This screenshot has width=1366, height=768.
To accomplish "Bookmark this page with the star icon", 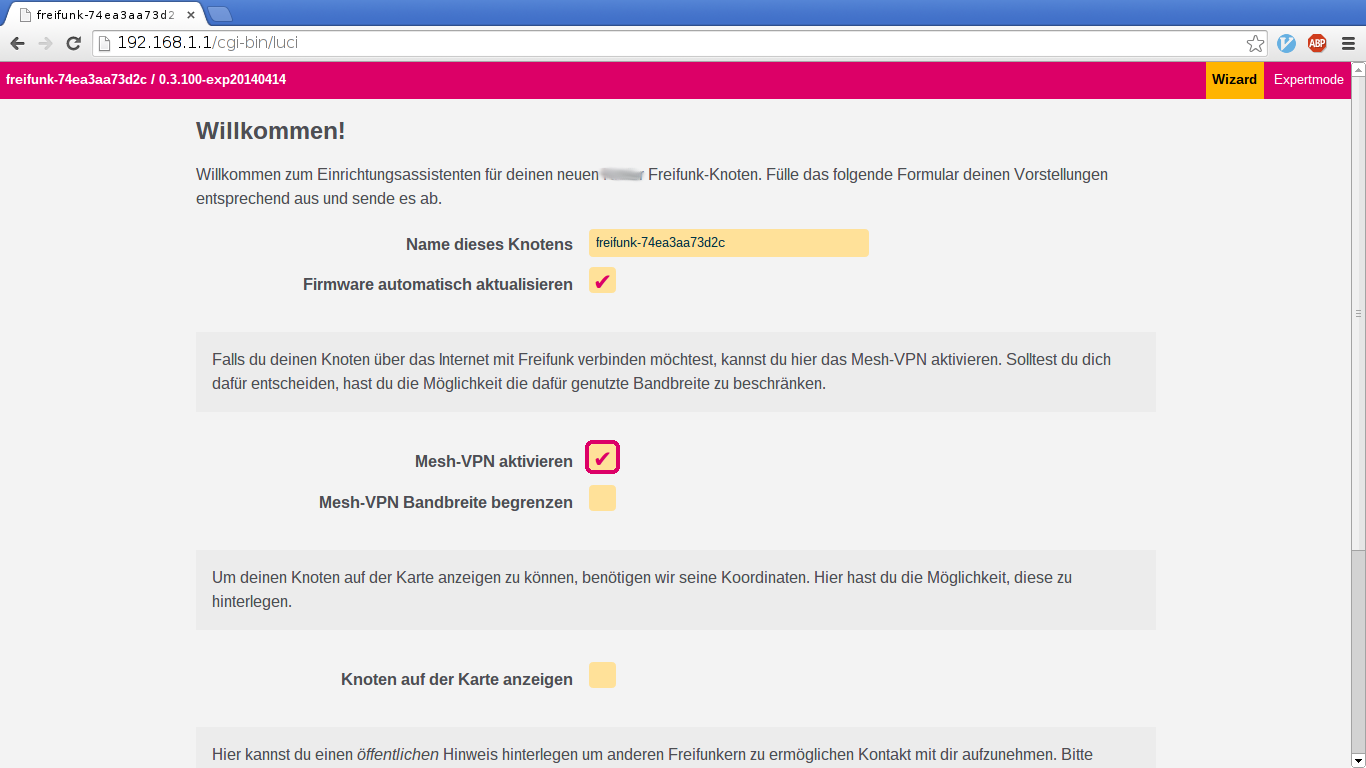I will [1255, 43].
